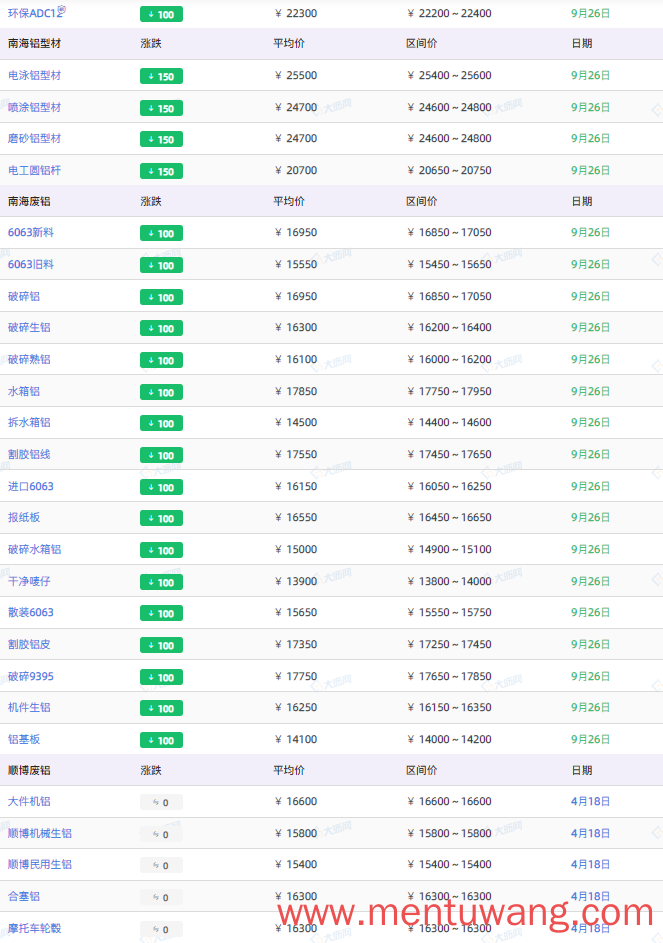Click the grey 0 change badge for 大件机铝
This screenshot has height=943, width=663.
(x=161, y=802)
